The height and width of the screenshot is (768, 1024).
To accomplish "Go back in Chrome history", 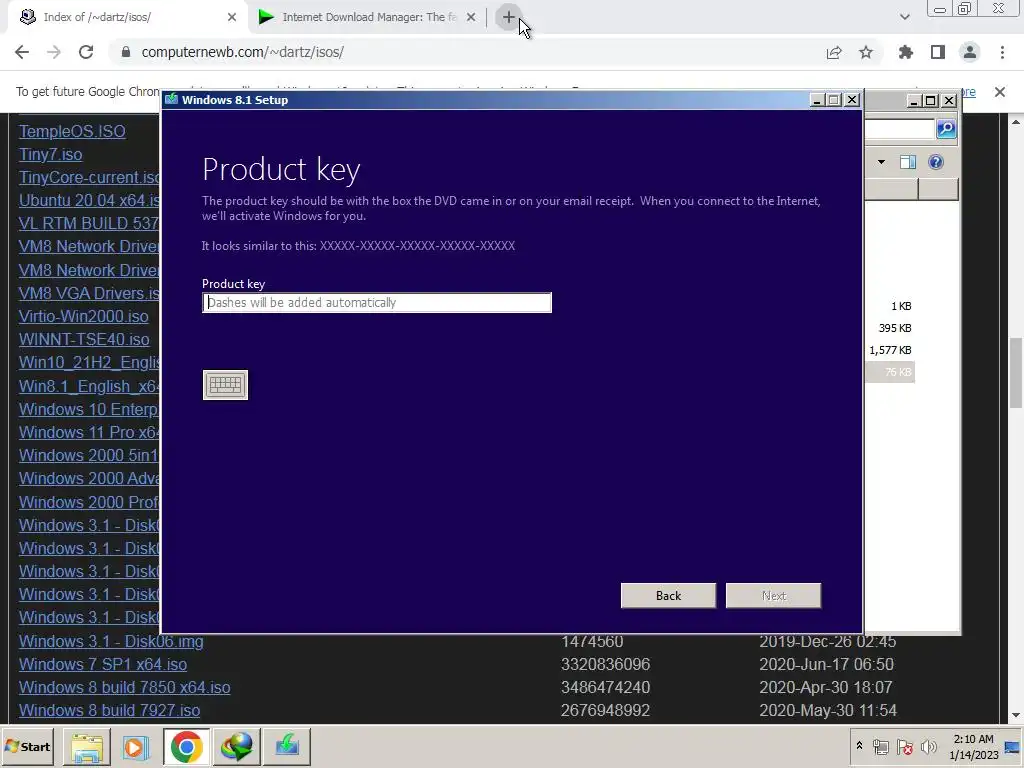I will coord(22,52).
